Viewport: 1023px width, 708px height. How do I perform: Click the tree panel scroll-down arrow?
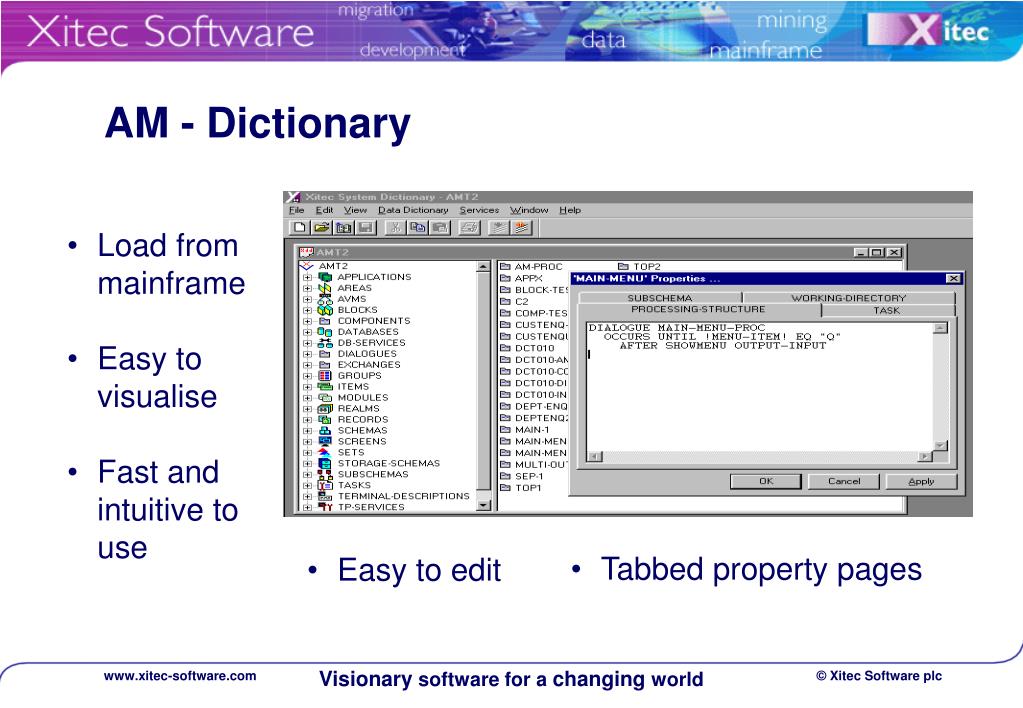[483, 506]
